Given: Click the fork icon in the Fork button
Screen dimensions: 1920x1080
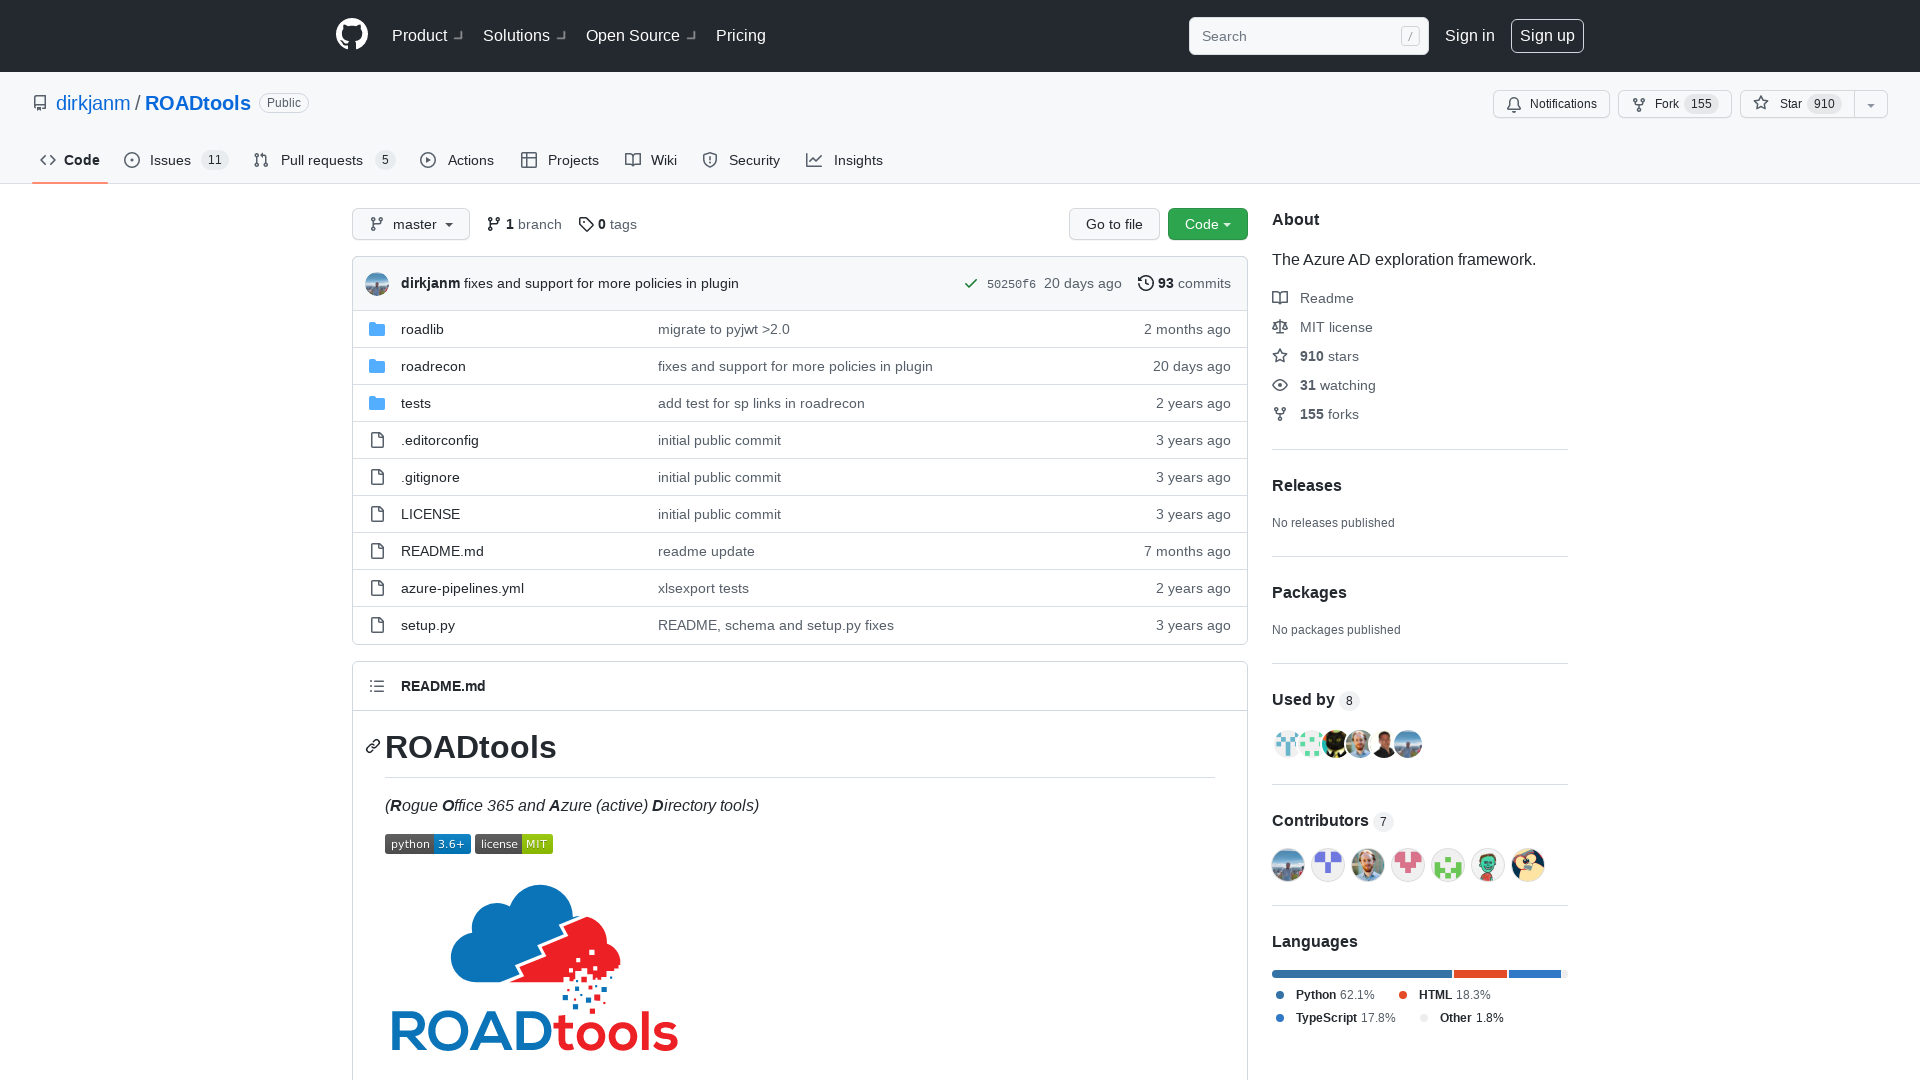Looking at the screenshot, I should (x=1639, y=104).
